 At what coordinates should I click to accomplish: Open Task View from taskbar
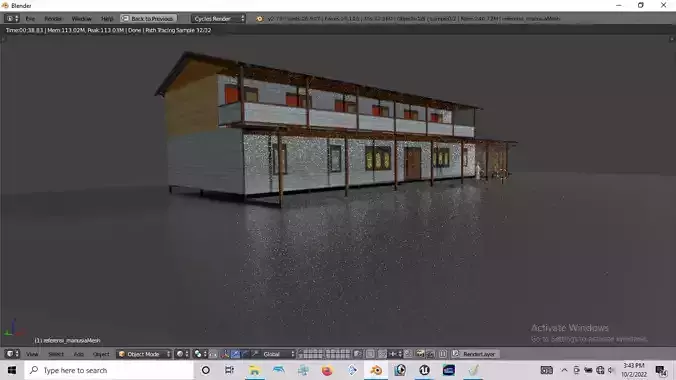(229, 370)
